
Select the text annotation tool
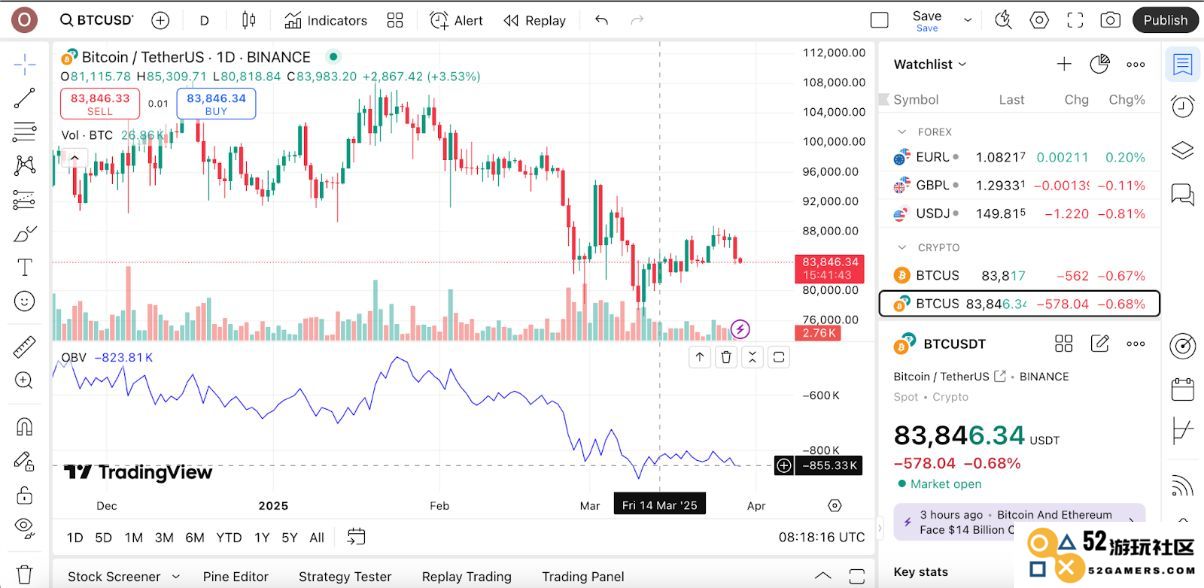pyautogui.click(x=25, y=268)
